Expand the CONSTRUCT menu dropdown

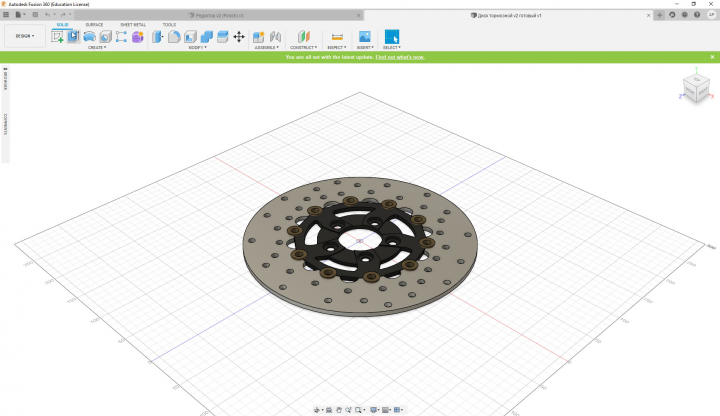pos(304,47)
